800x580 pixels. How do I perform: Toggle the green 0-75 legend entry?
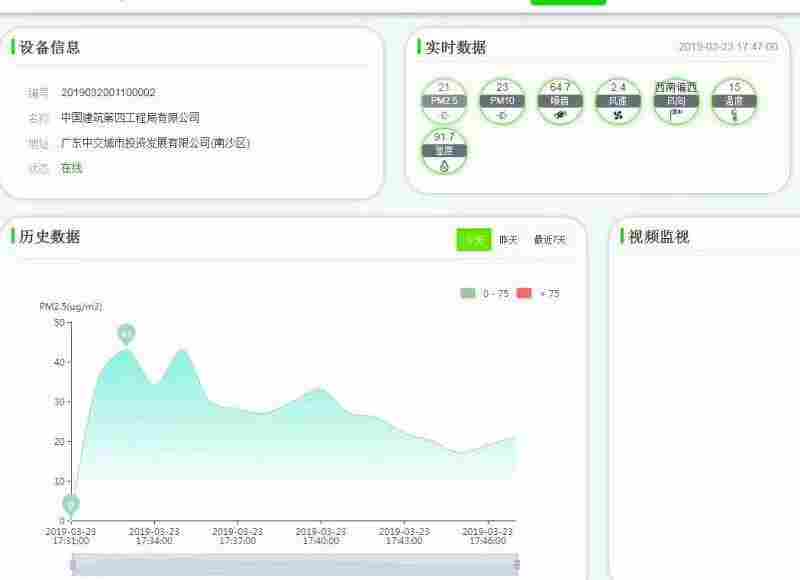[470, 293]
